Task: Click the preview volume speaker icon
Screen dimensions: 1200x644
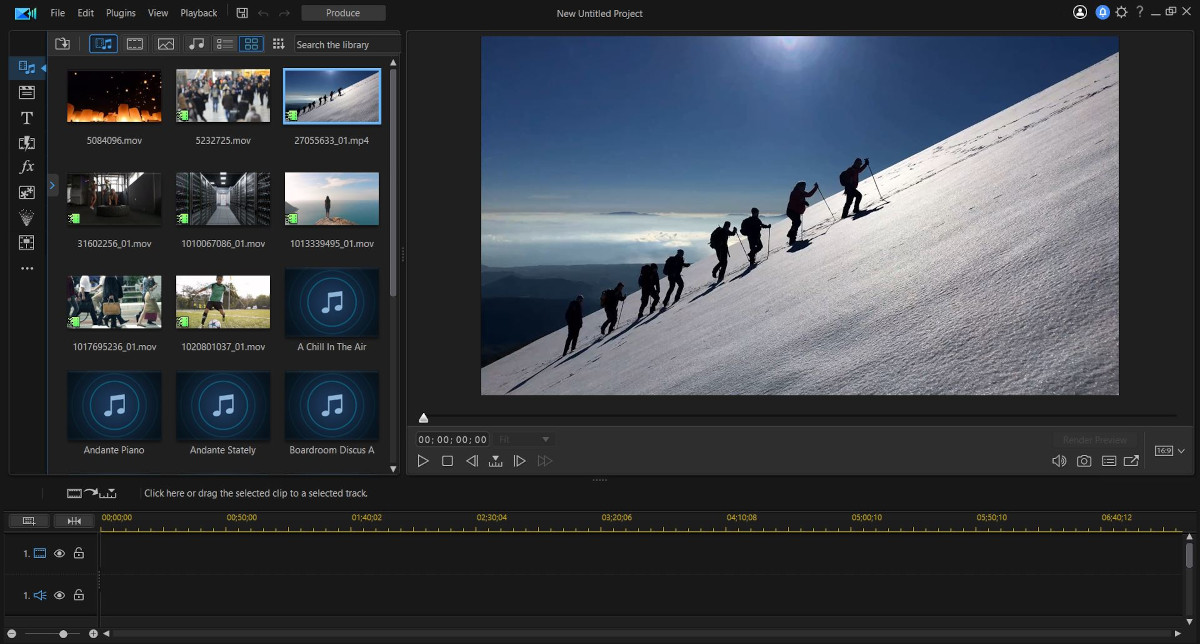Action: [x=1058, y=460]
